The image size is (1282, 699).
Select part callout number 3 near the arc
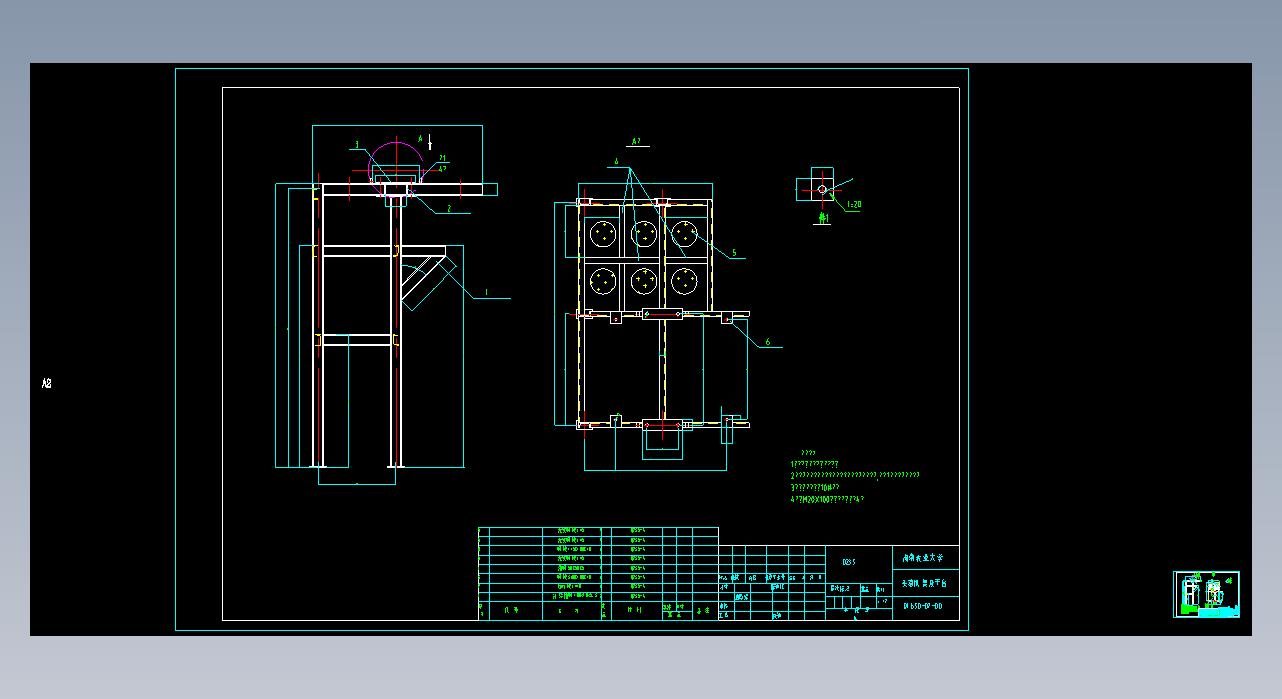tap(355, 145)
